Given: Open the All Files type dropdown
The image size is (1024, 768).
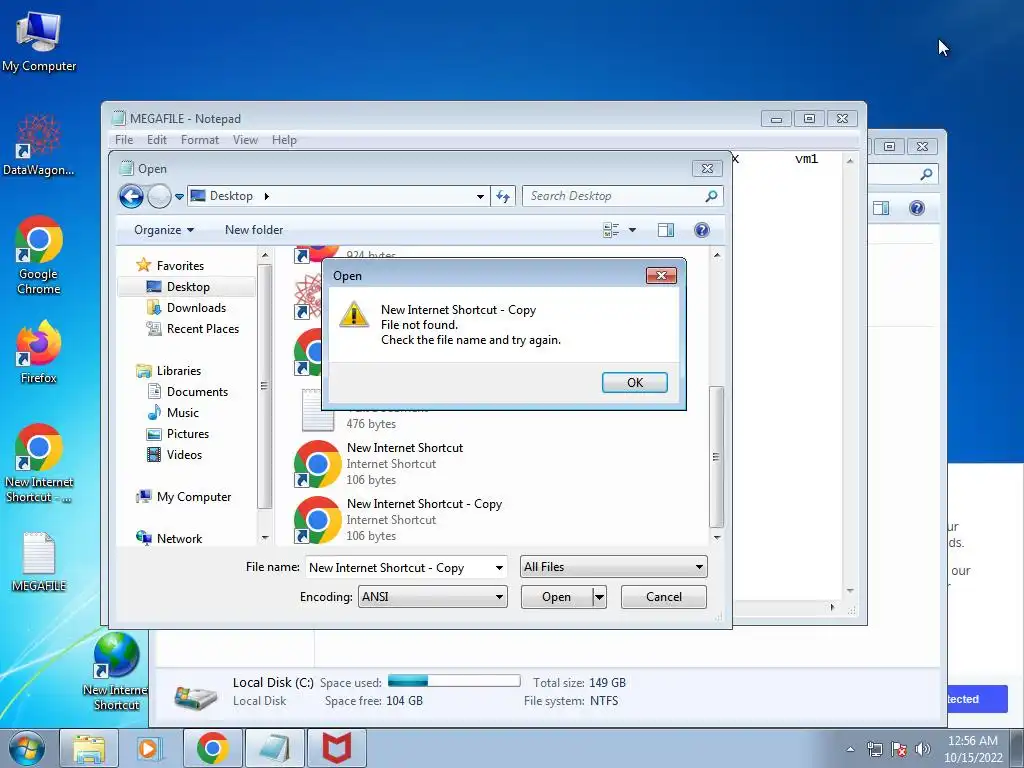Looking at the screenshot, I should [x=613, y=567].
